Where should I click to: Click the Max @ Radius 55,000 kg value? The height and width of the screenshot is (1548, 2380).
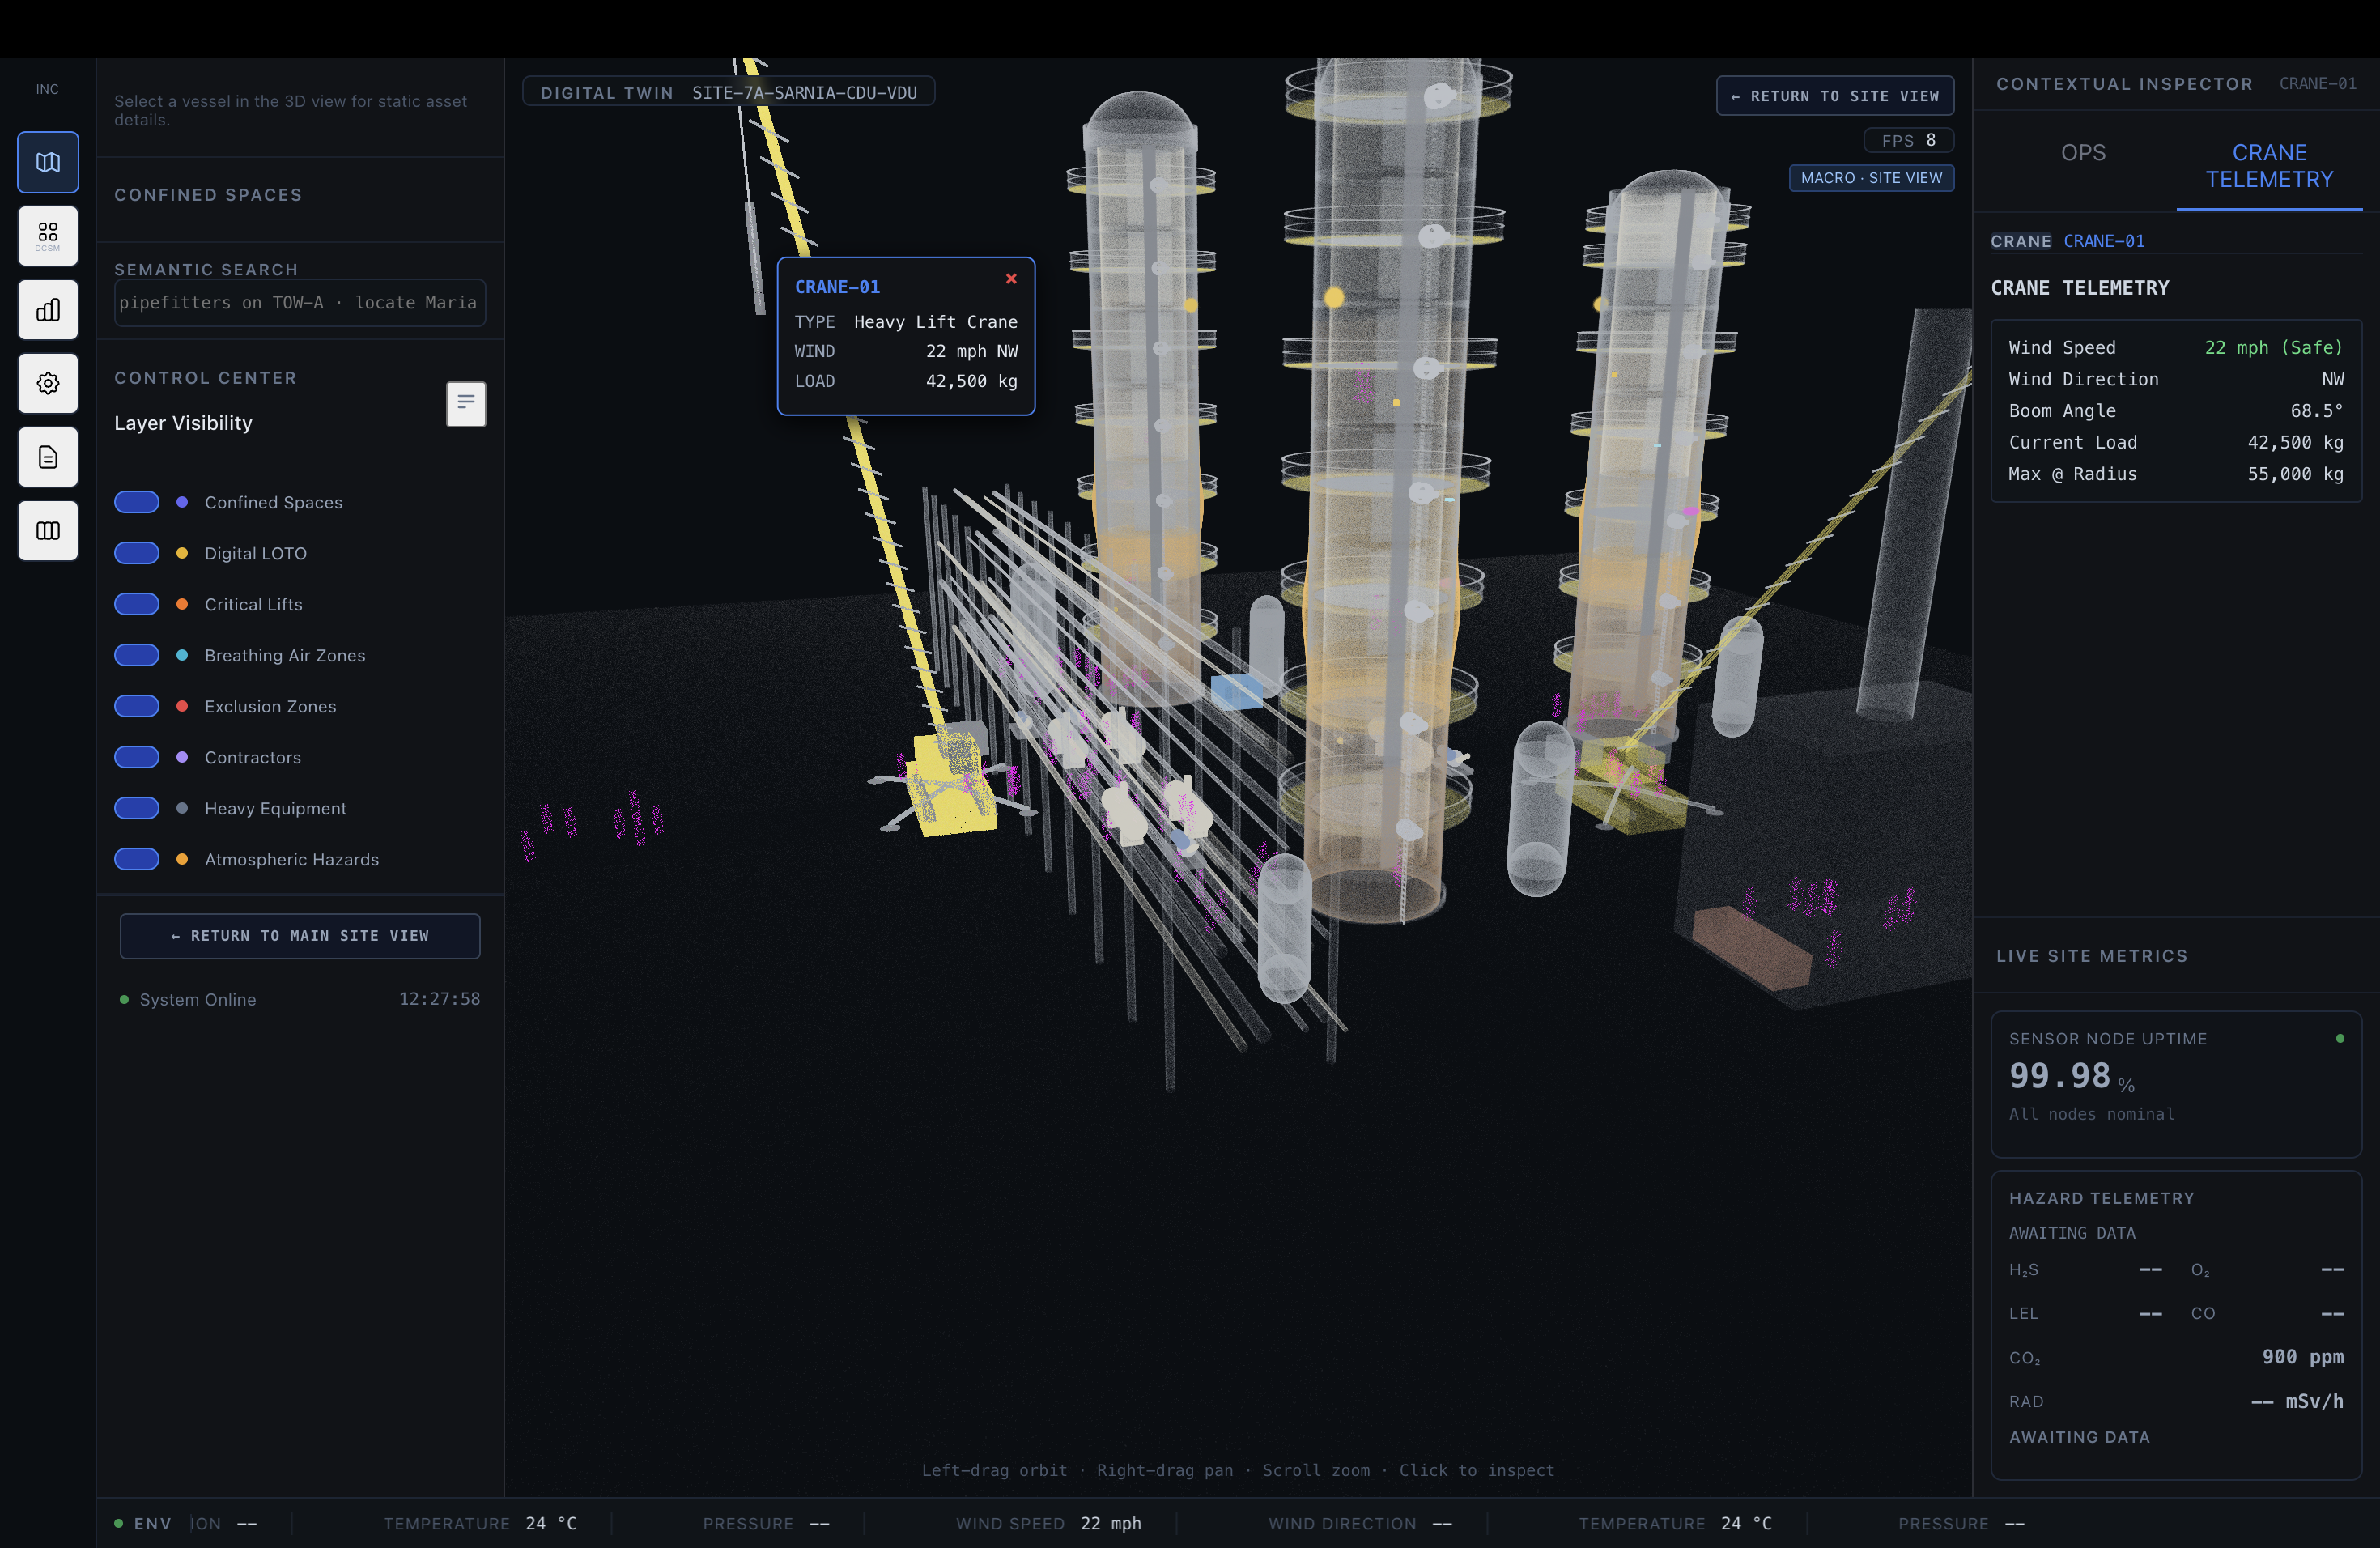pos(2295,474)
